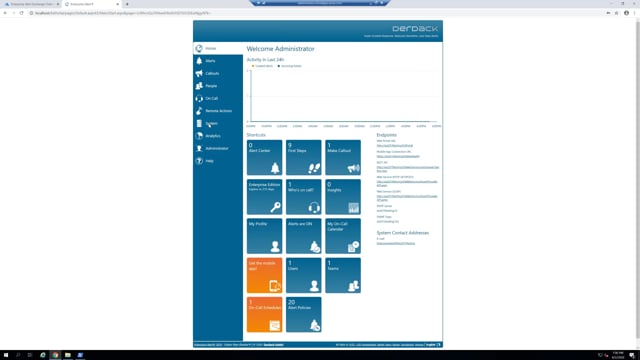Click the browser address bar
The height and width of the screenshot is (360, 640).
314,13
